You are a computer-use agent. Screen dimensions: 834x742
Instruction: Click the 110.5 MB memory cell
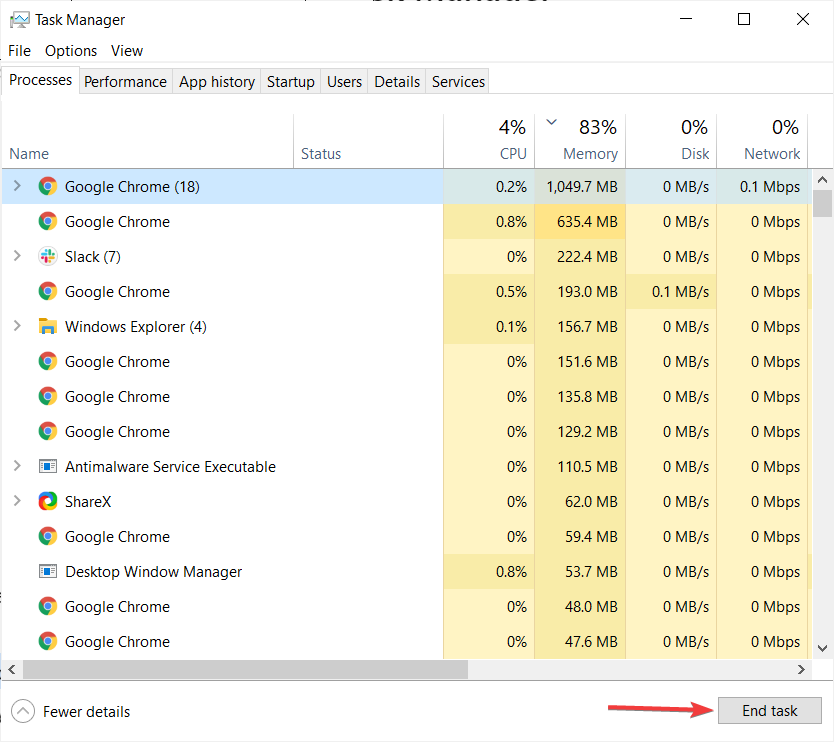click(580, 466)
